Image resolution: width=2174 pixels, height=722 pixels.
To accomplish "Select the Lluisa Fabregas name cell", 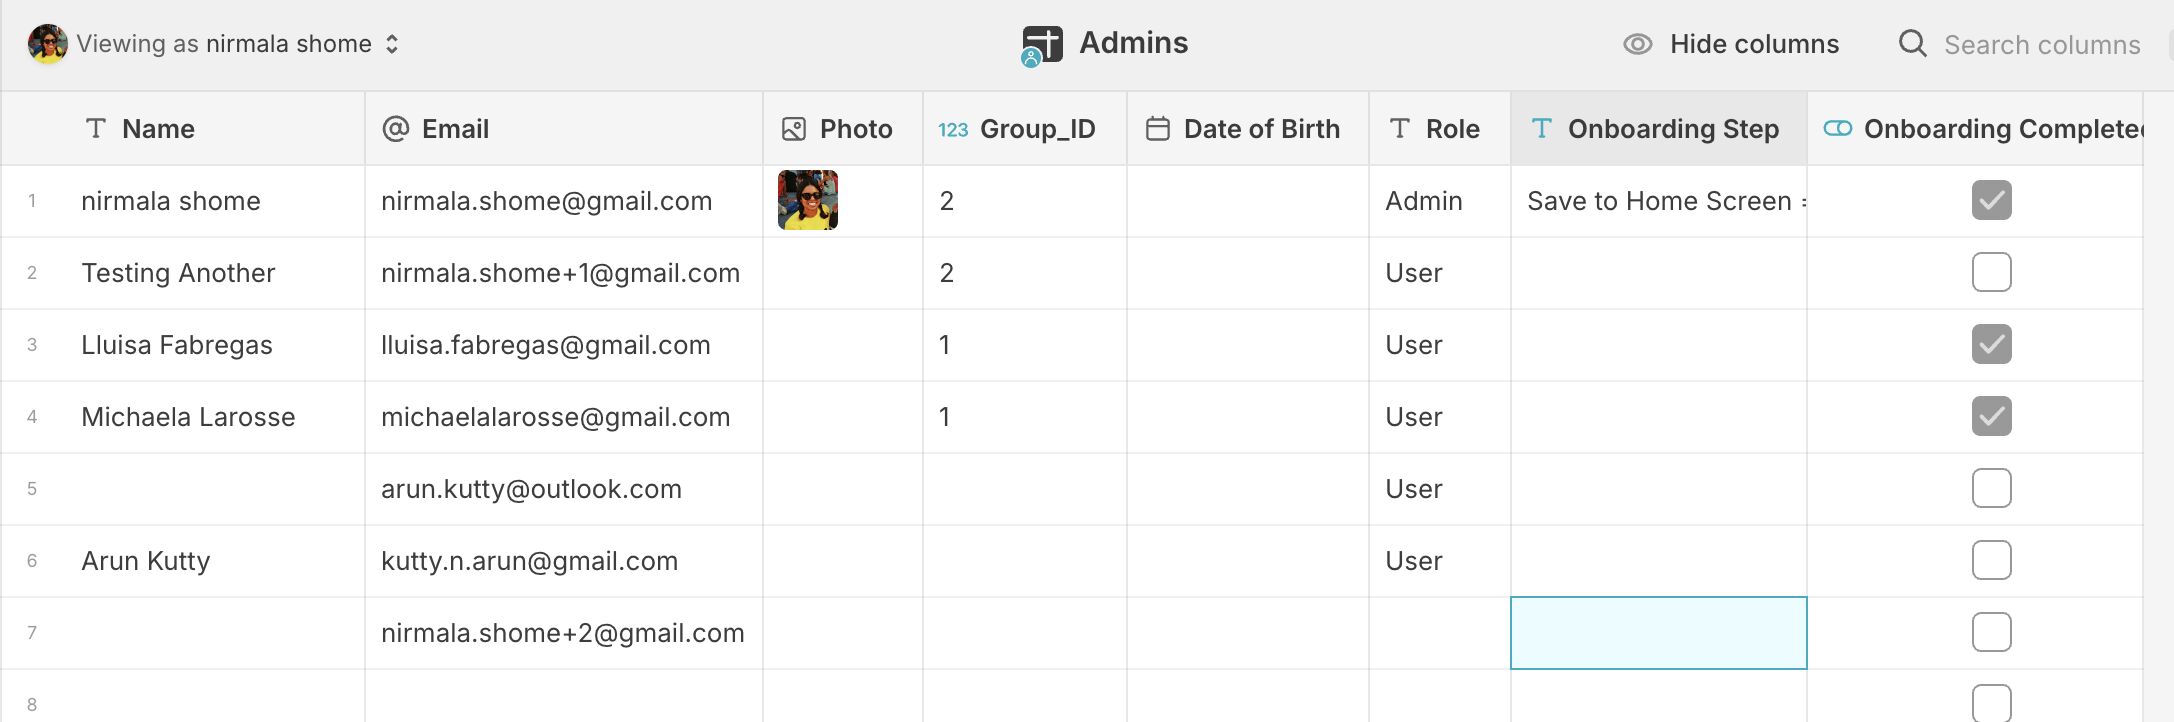I will tap(177, 345).
